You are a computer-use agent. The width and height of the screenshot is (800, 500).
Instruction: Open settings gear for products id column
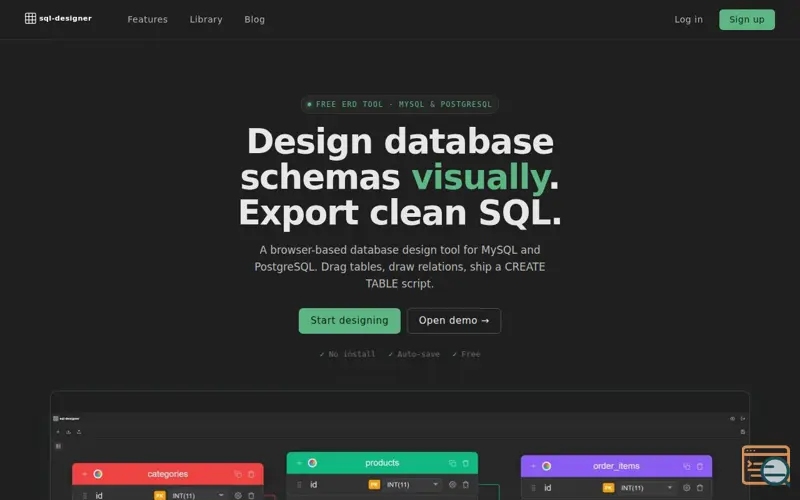click(x=452, y=485)
